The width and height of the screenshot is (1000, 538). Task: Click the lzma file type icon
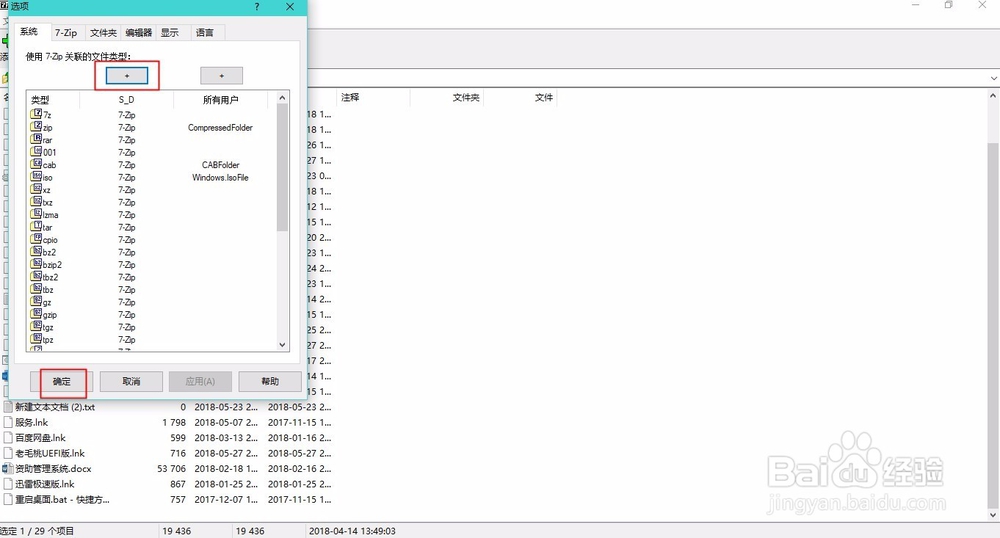pyautogui.click(x=36, y=214)
